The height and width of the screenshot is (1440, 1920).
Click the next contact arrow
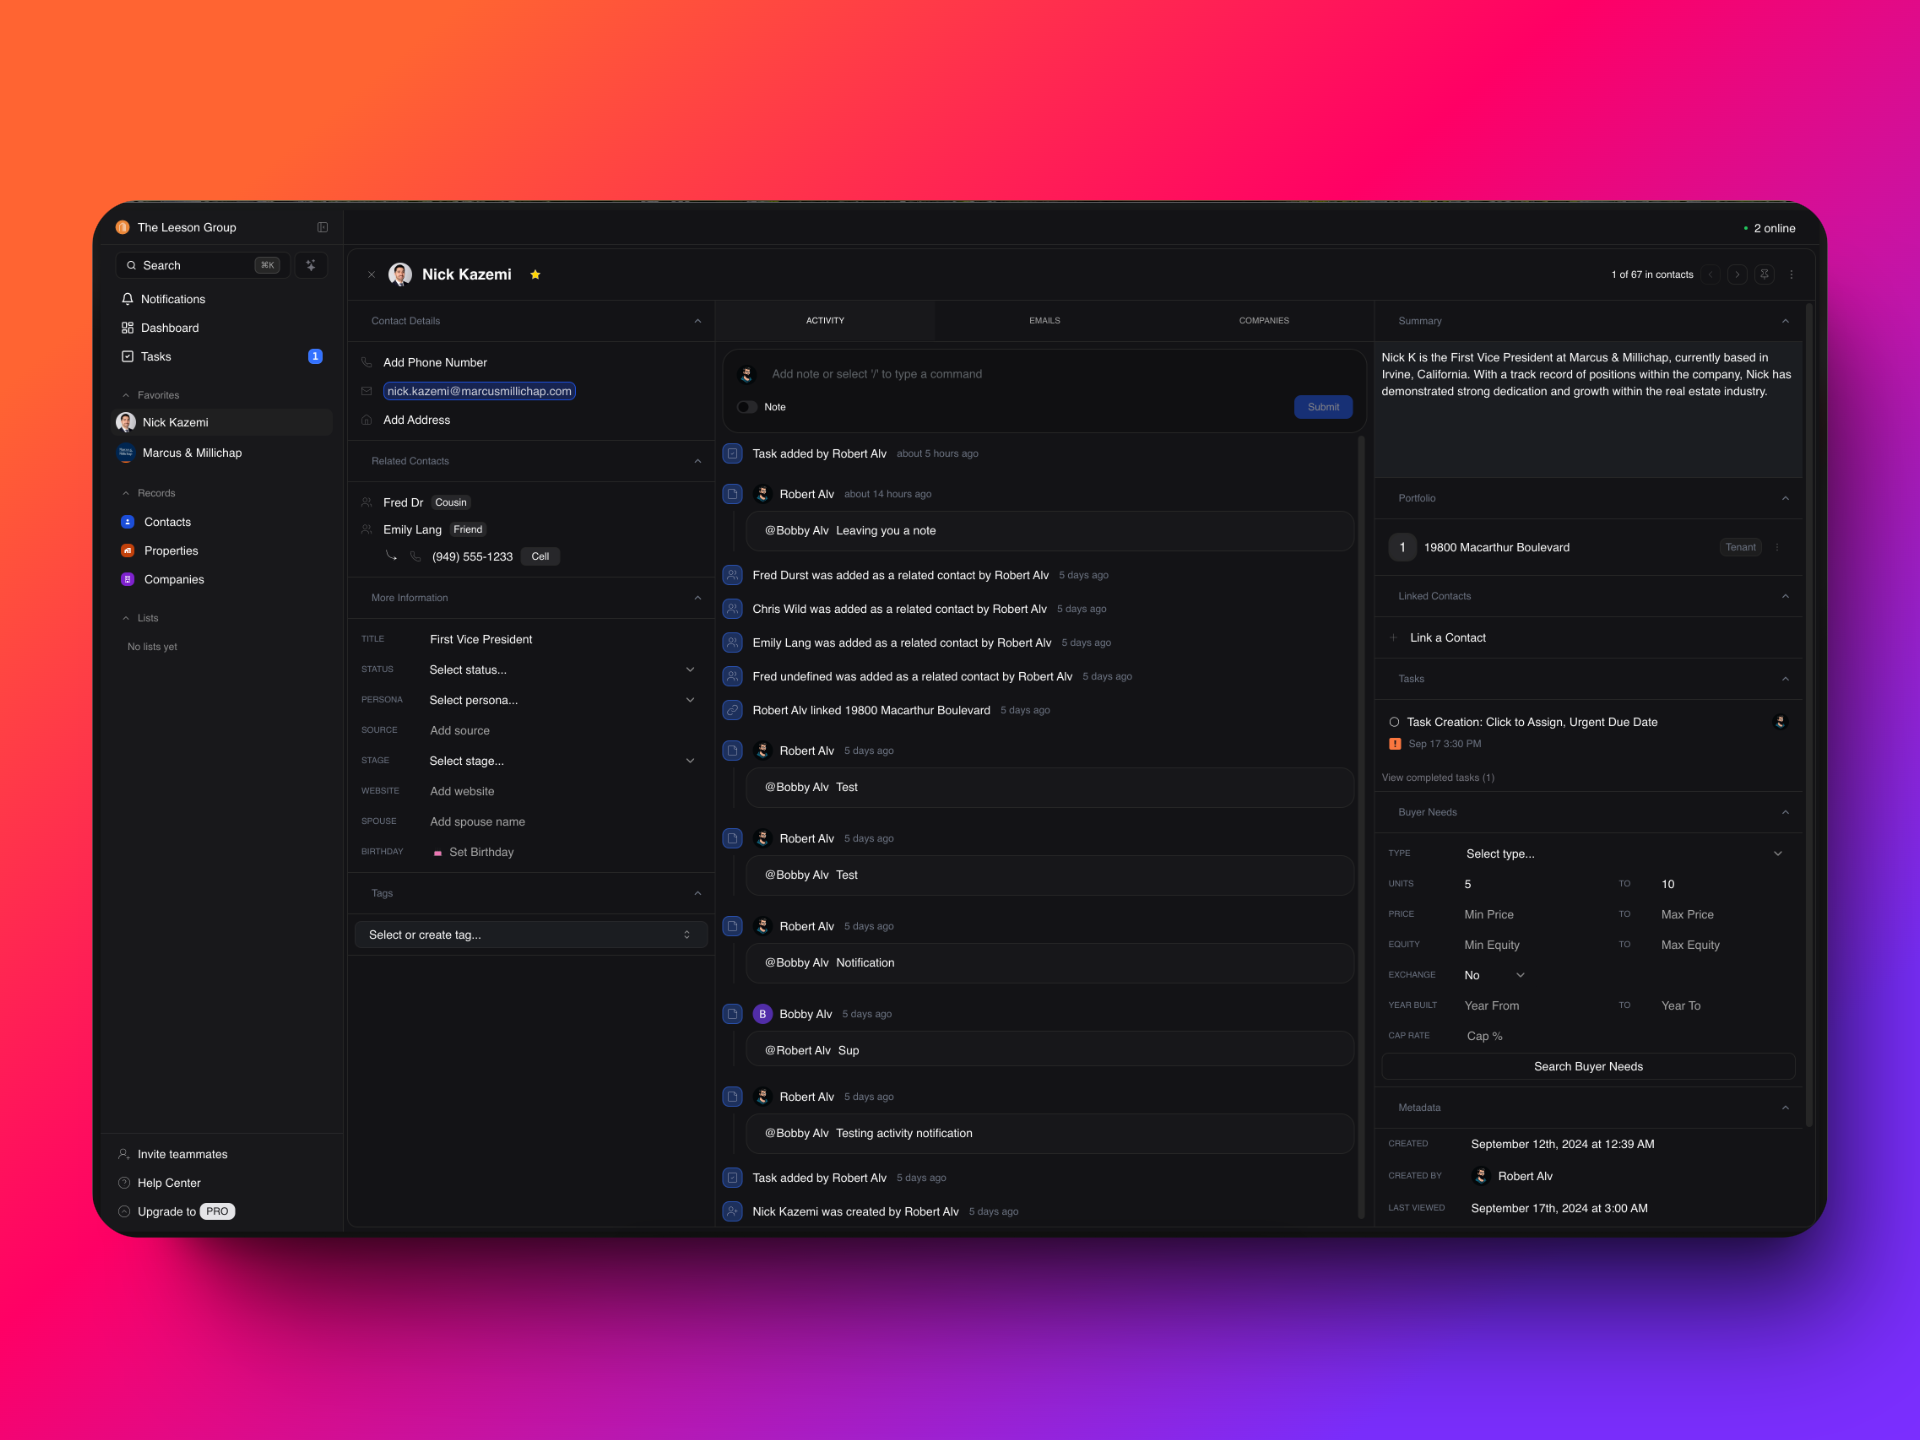[1737, 274]
